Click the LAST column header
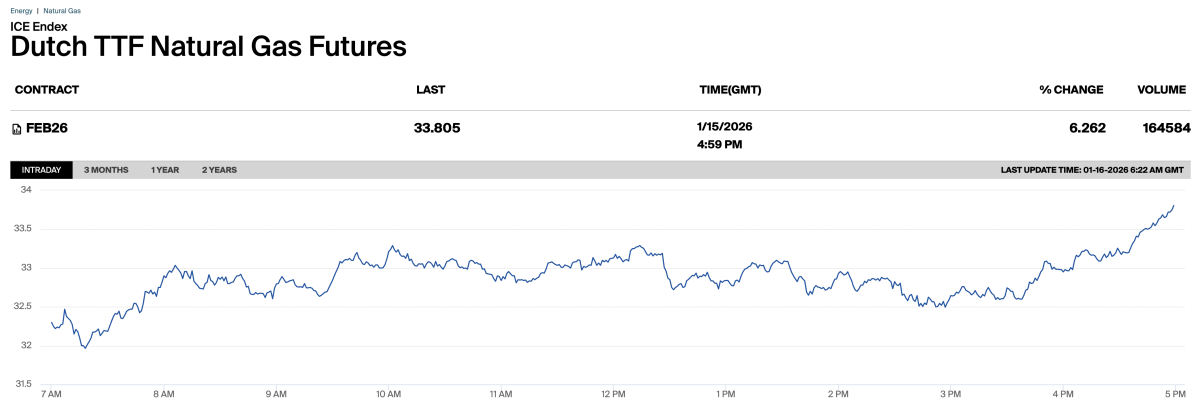Viewport: 1200px width, 409px height. [430, 90]
